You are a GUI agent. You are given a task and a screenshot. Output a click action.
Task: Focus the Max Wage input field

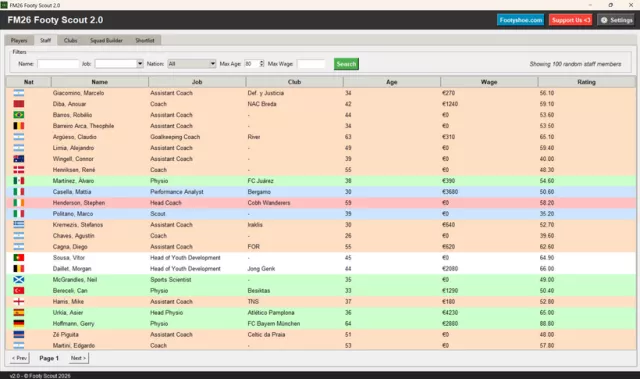pyautogui.click(x=311, y=64)
